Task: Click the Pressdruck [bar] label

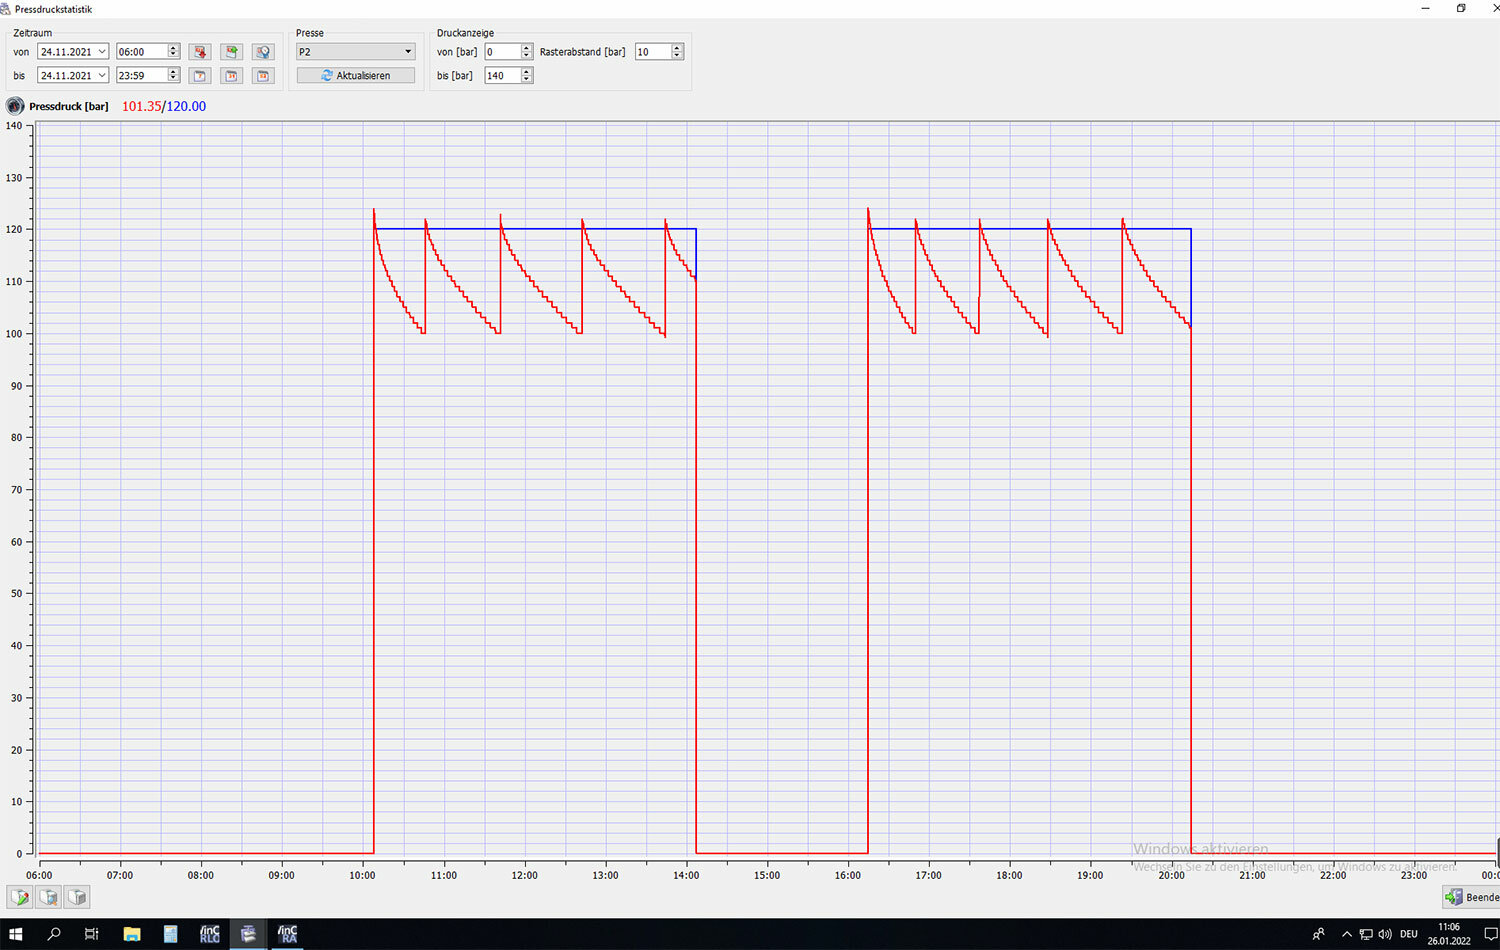Action: point(69,106)
